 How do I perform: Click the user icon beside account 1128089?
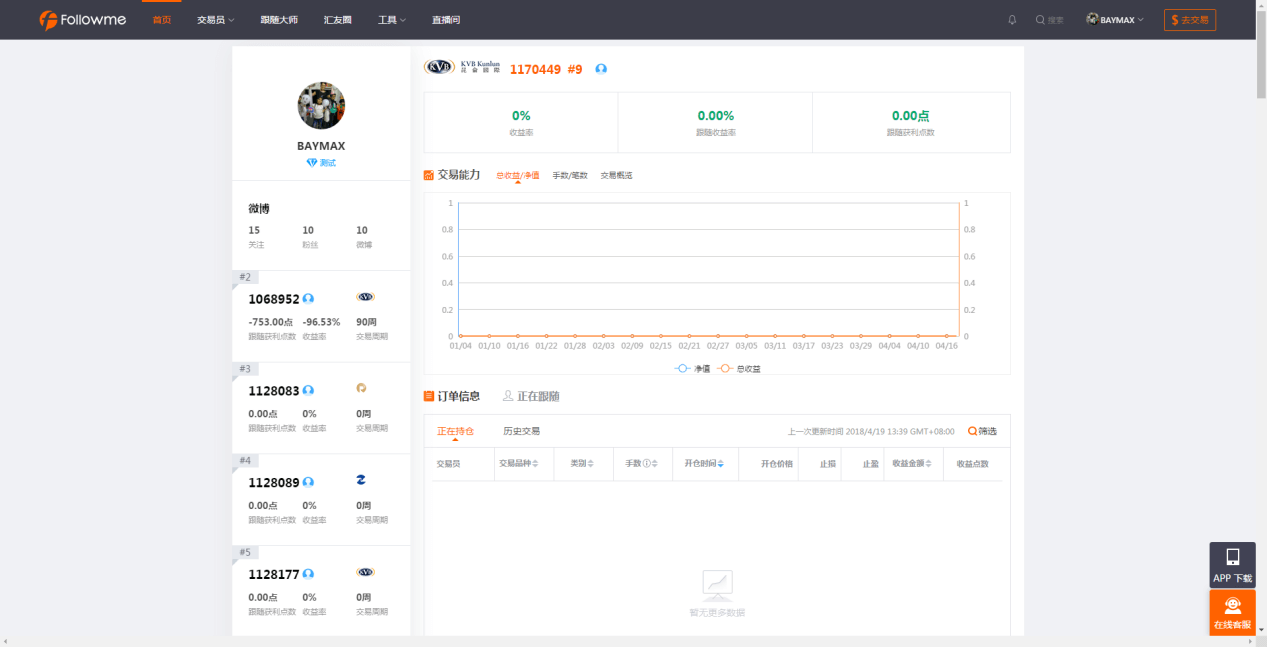coord(308,483)
